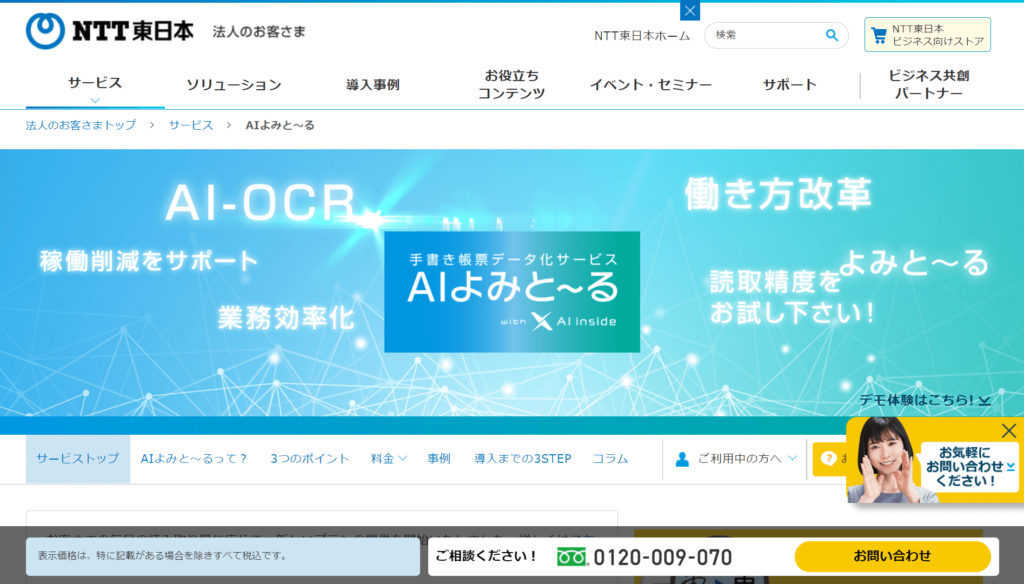Click the NTT East logo
Image resolution: width=1024 pixels, height=584 pixels.
click(110, 31)
